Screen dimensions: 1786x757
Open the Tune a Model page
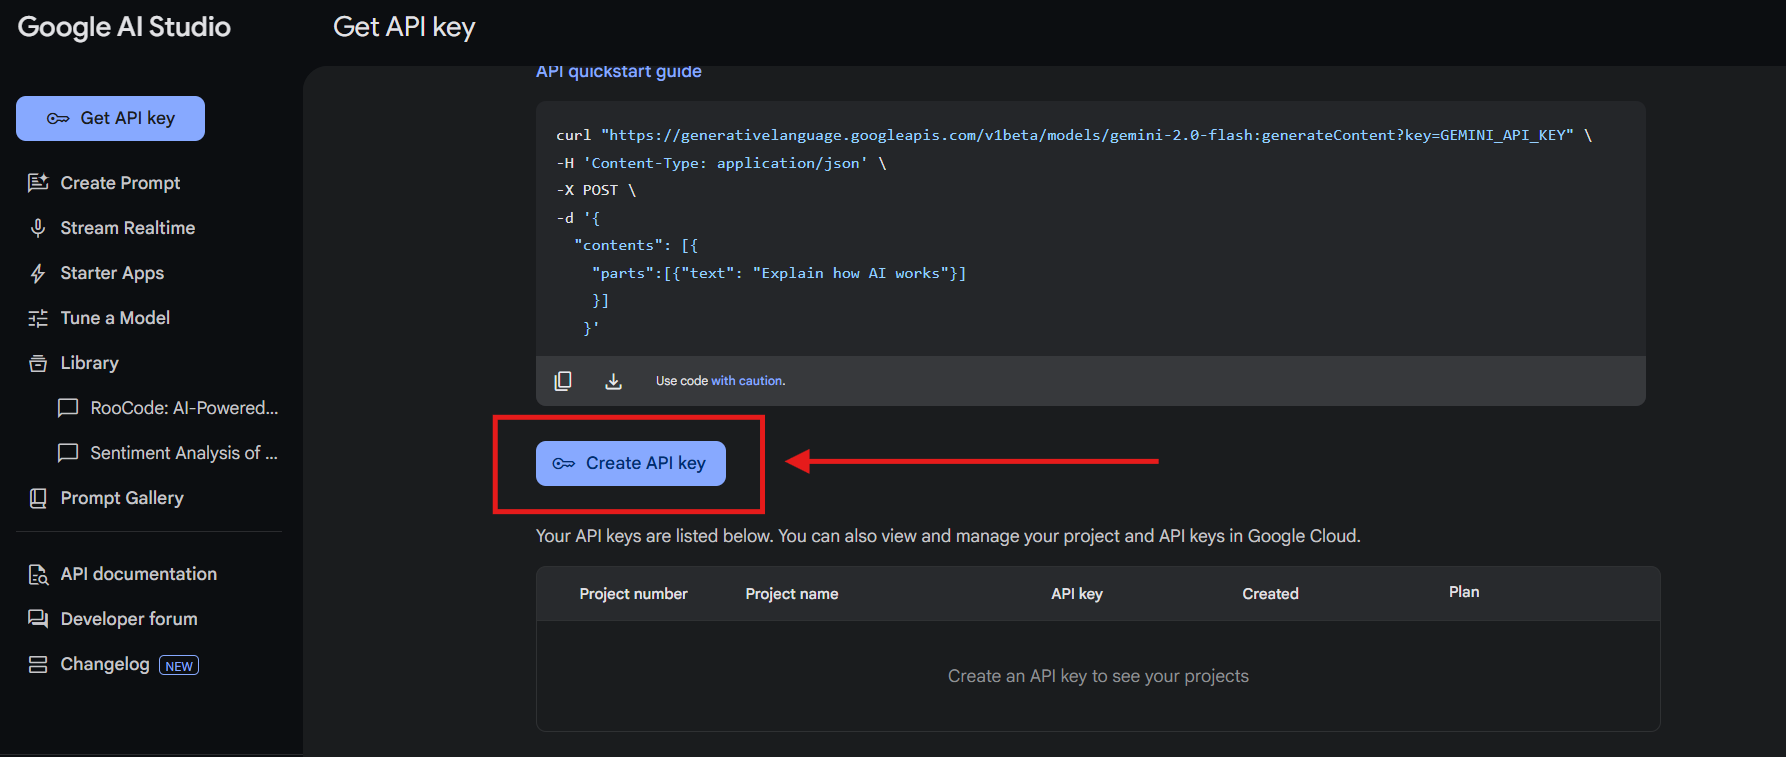pos(115,318)
